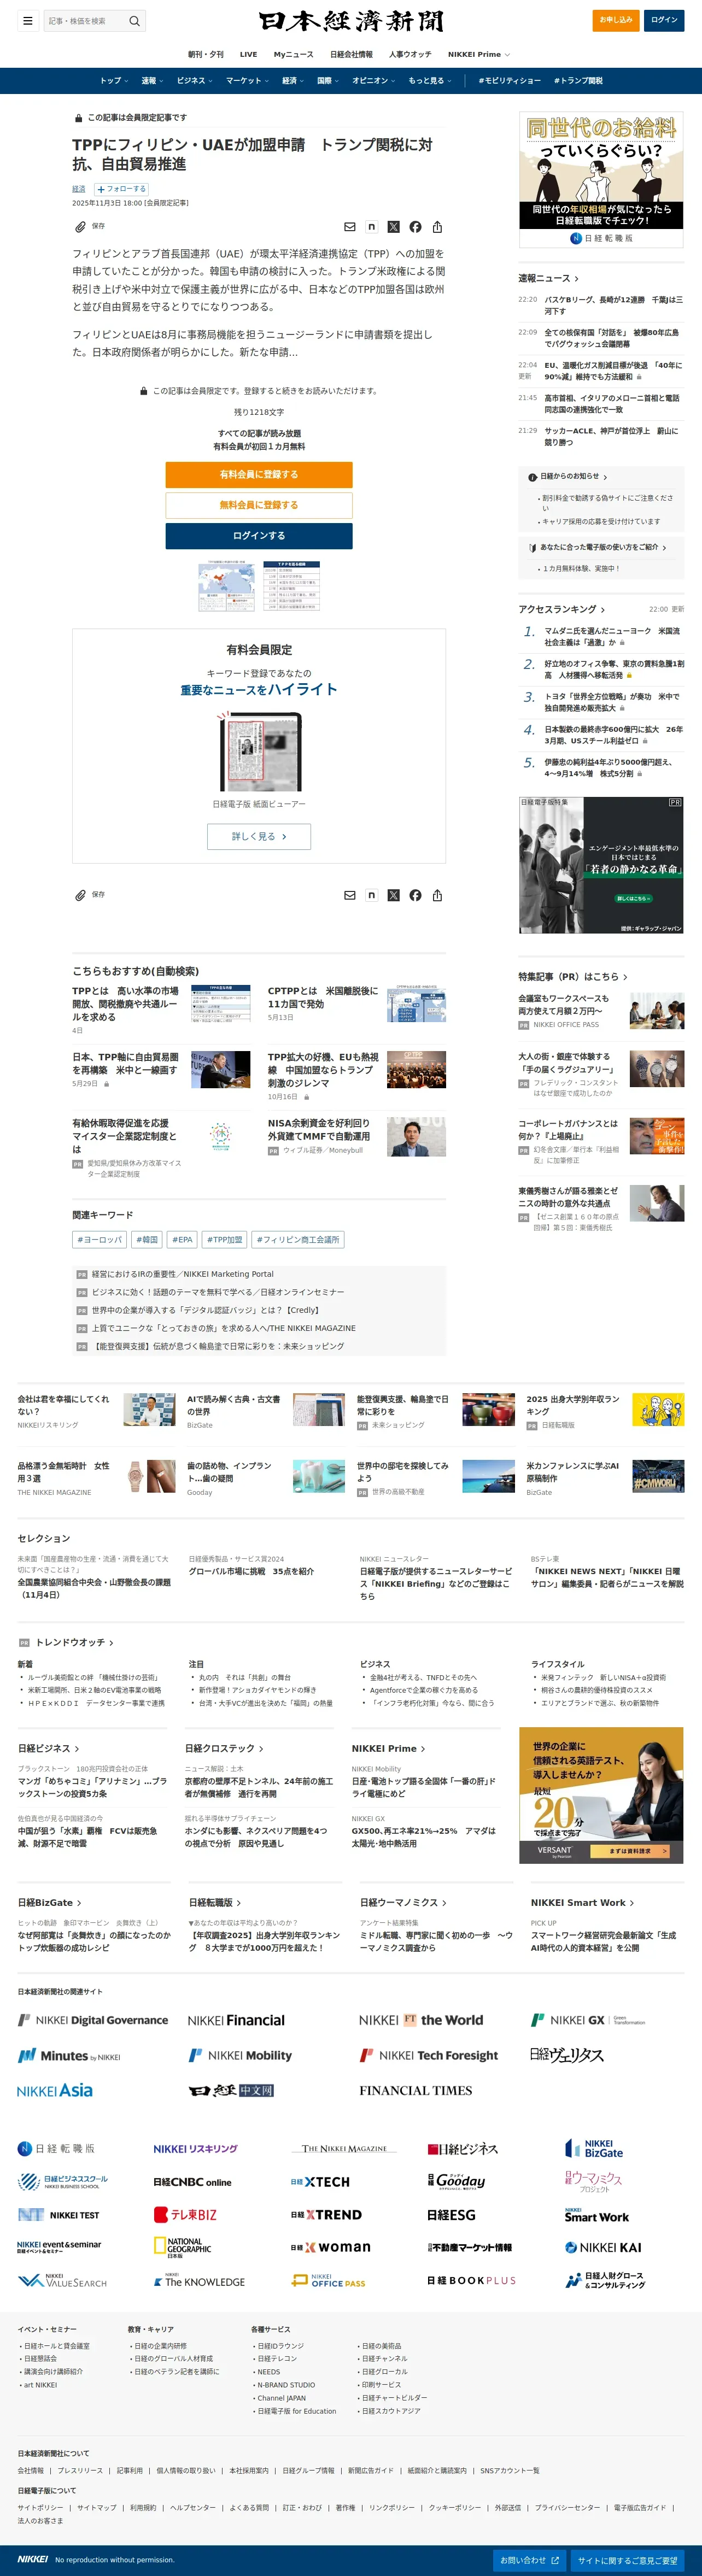This screenshot has height=2576, width=702.
Task: Save article with clip icon under dateline
Action: (80, 227)
